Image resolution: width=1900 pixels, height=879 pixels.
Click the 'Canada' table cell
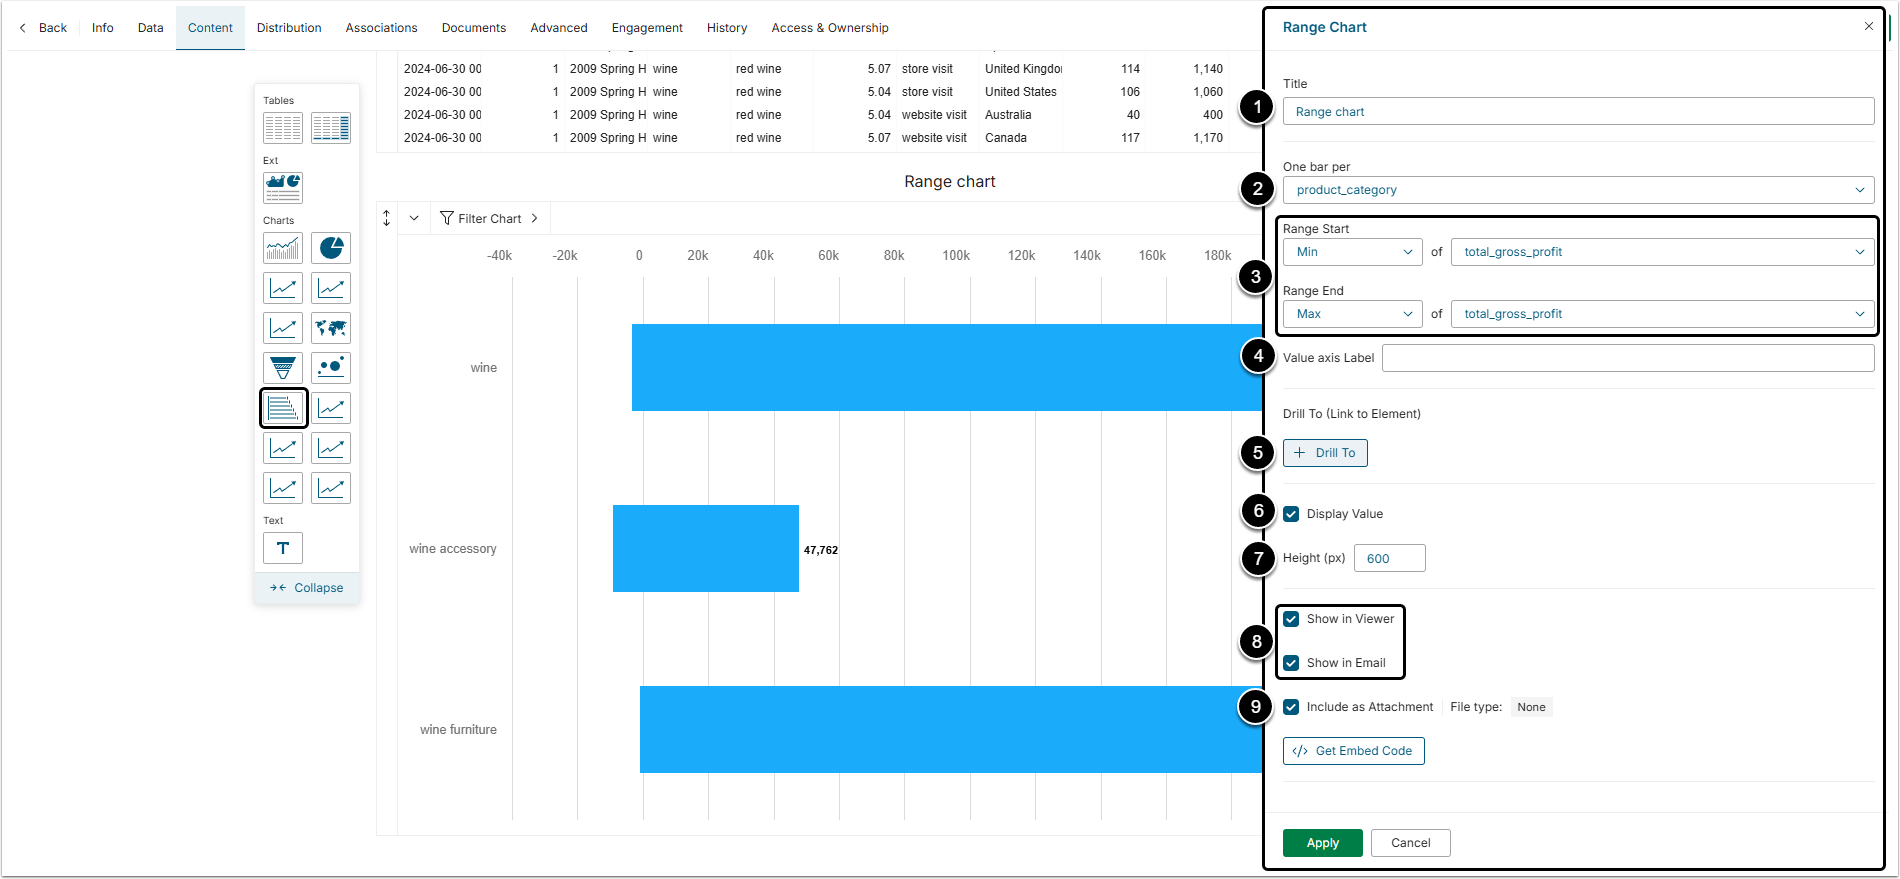coord(1006,138)
